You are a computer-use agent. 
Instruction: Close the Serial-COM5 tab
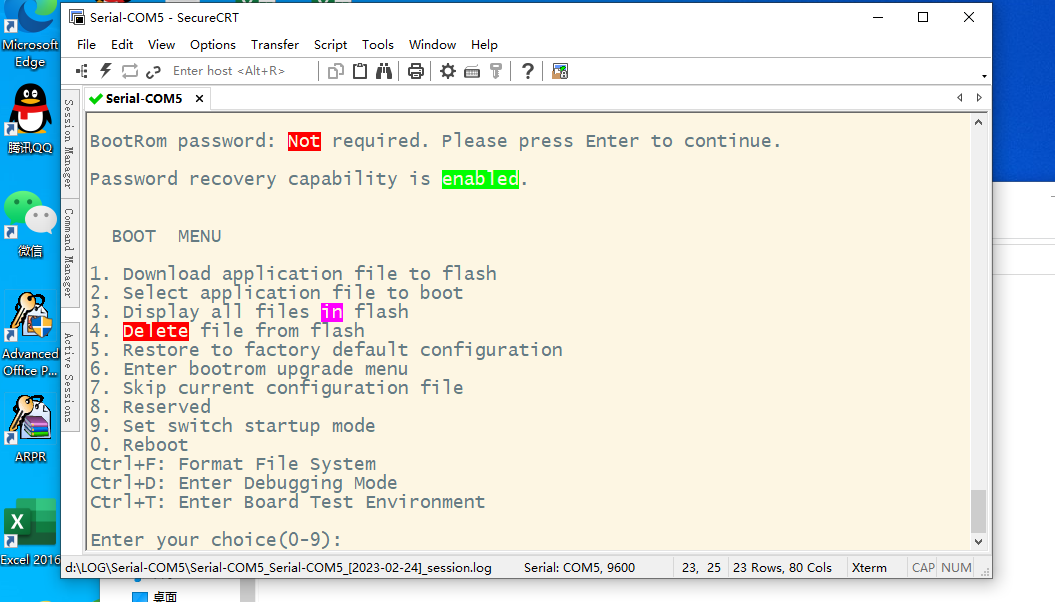(x=199, y=99)
